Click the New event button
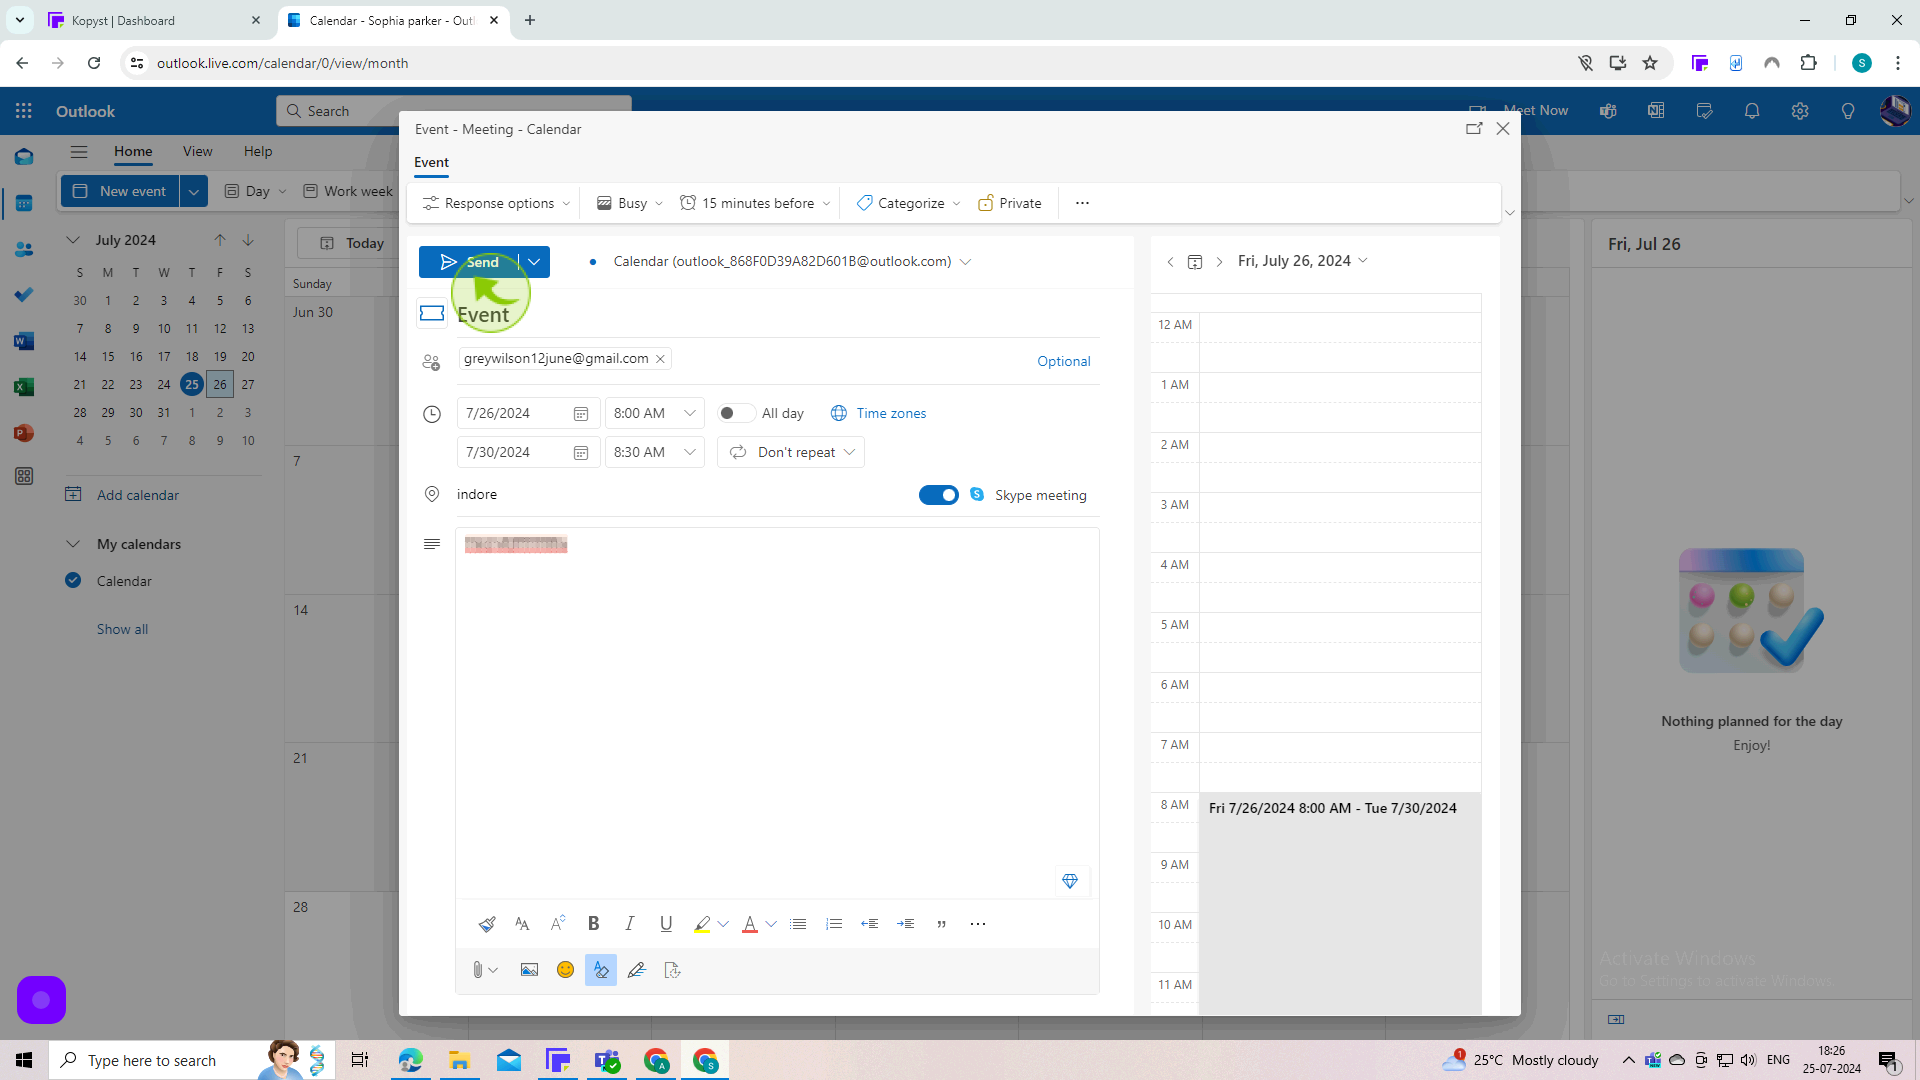 [120, 191]
